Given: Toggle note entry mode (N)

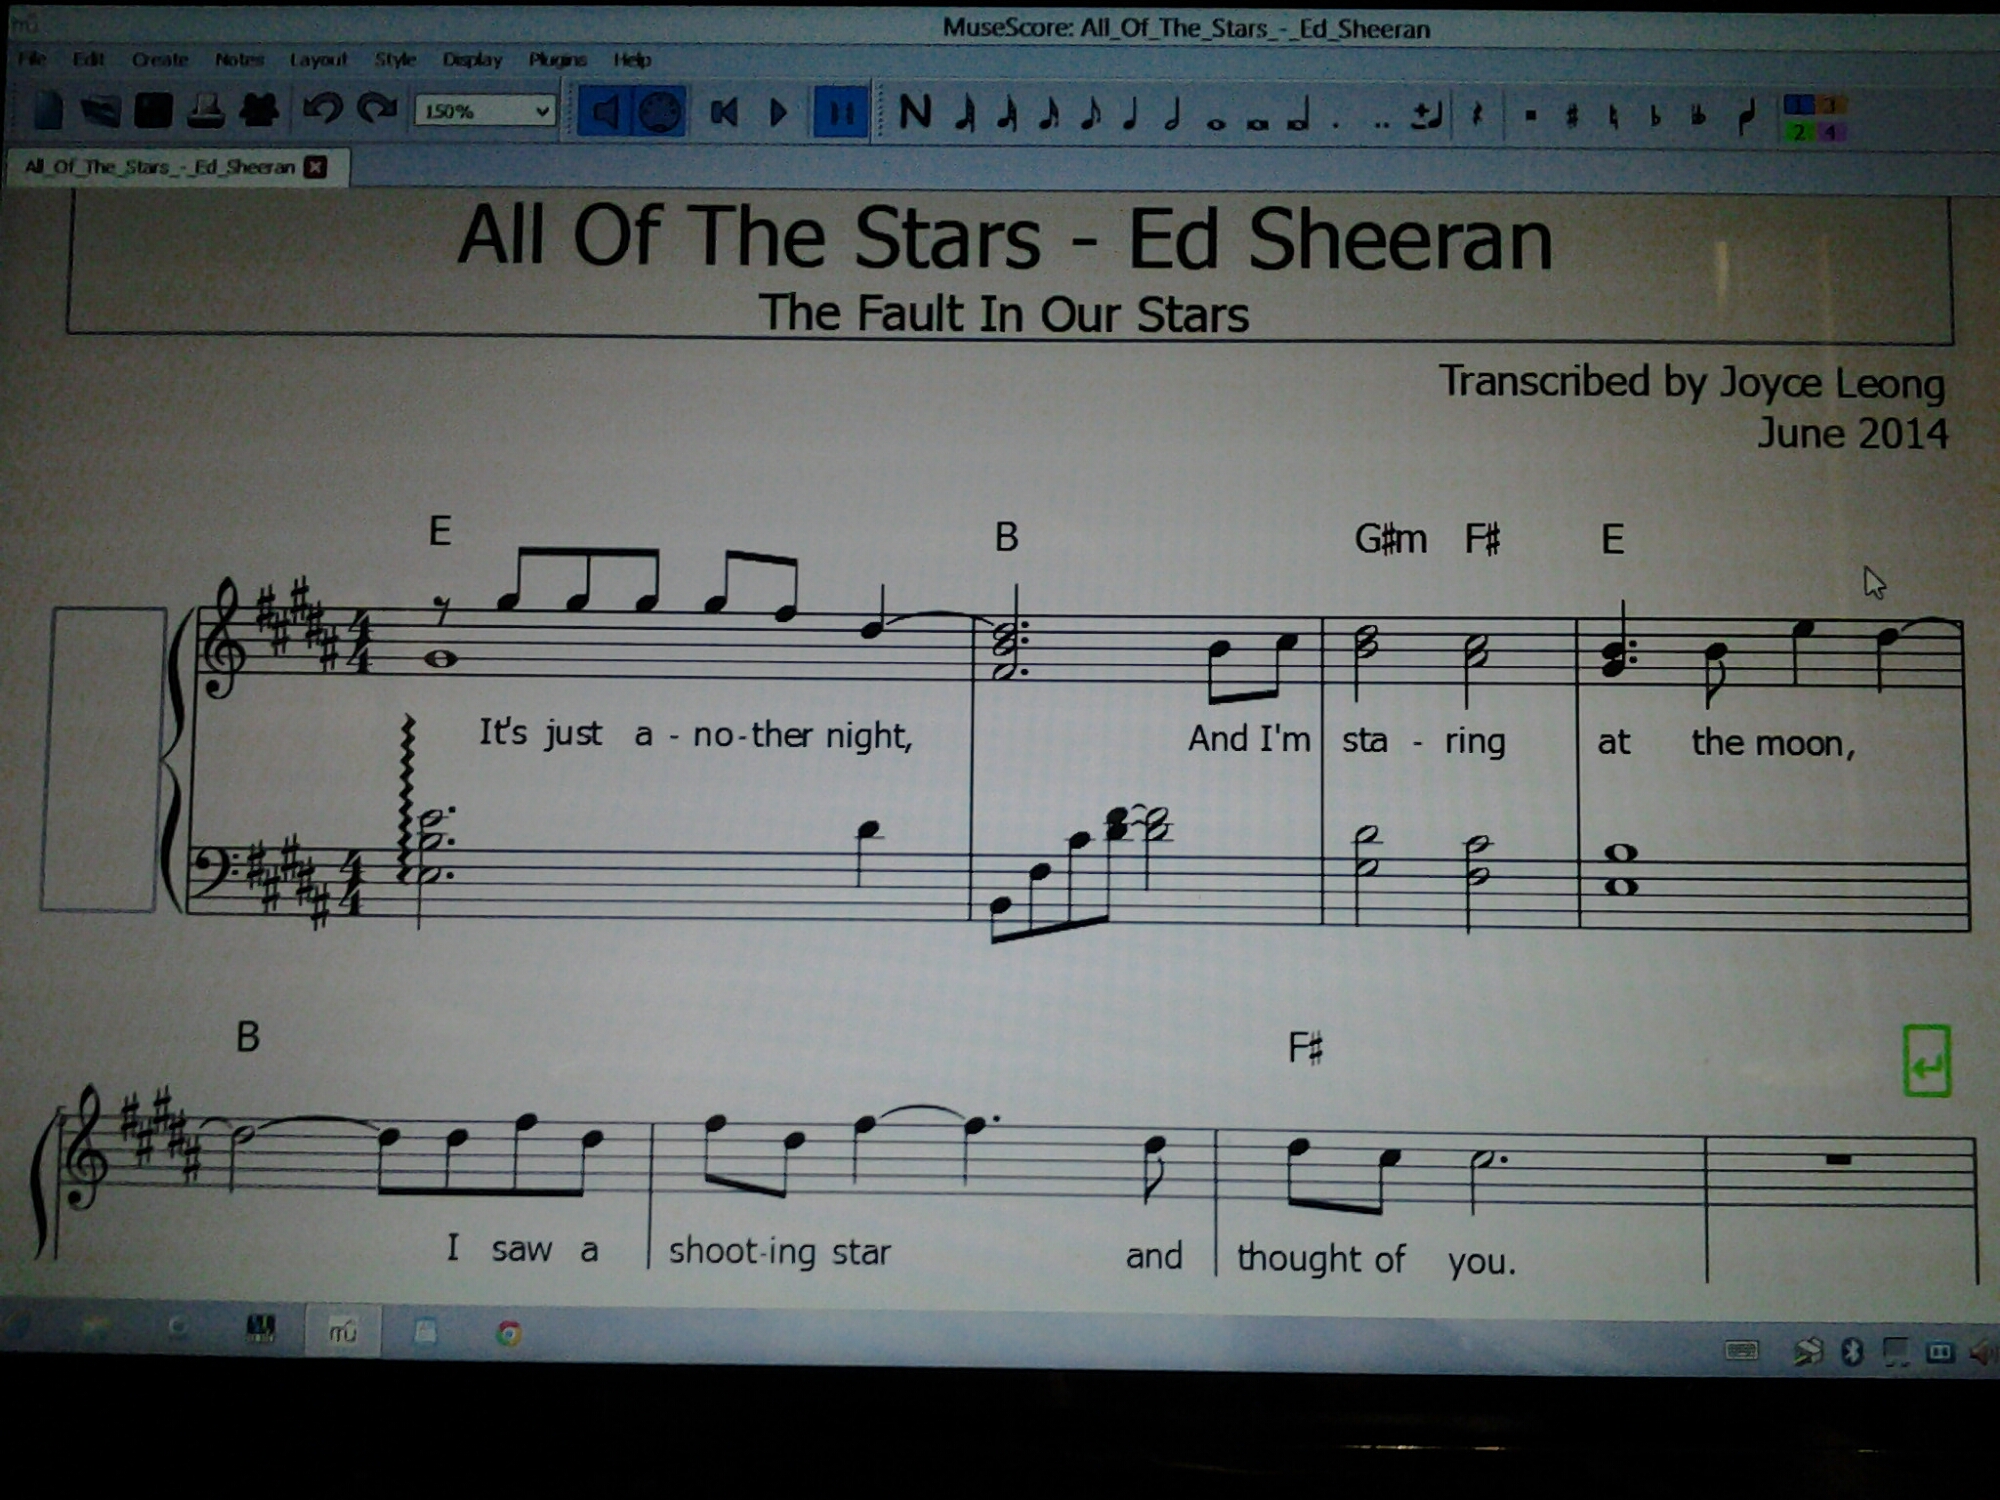Looking at the screenshot, I should point(914,112).
